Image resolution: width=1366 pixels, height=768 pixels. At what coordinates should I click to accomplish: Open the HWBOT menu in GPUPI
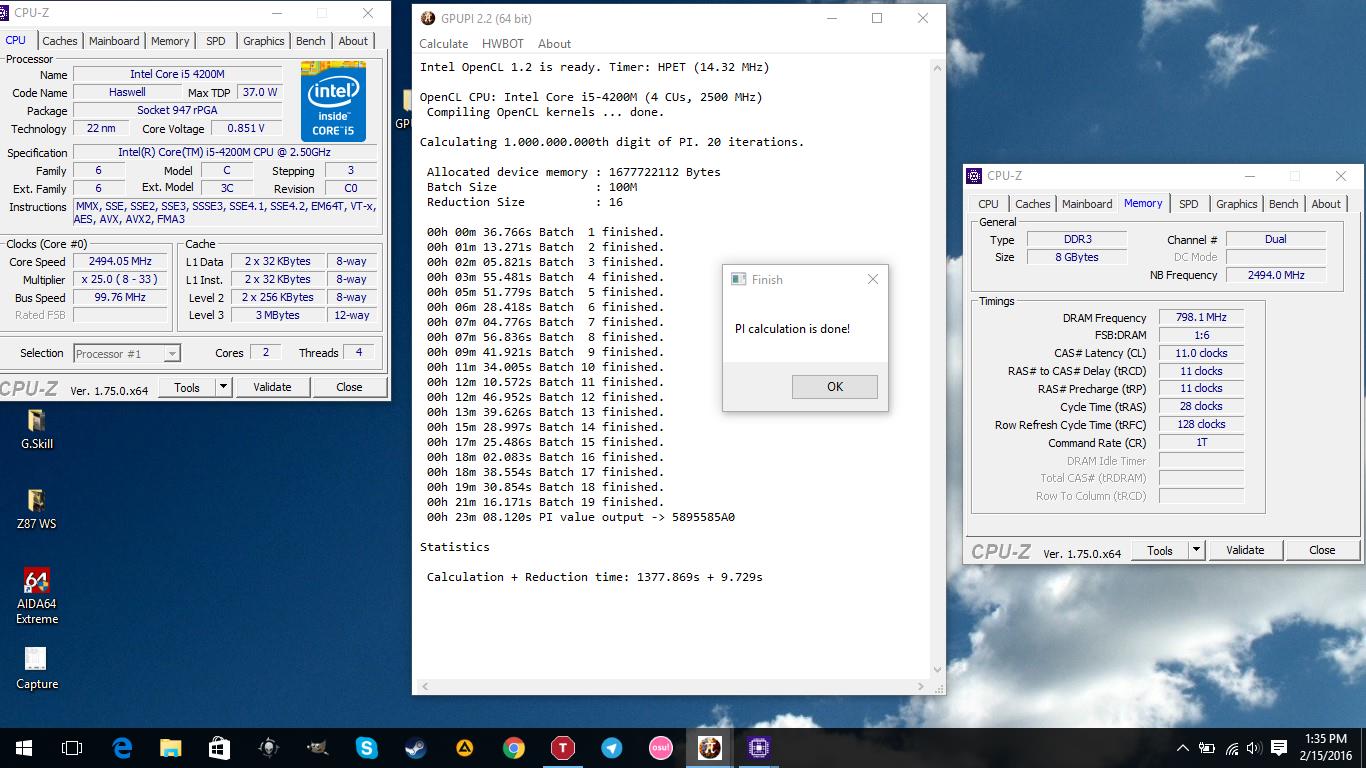(x=503, y=44)
